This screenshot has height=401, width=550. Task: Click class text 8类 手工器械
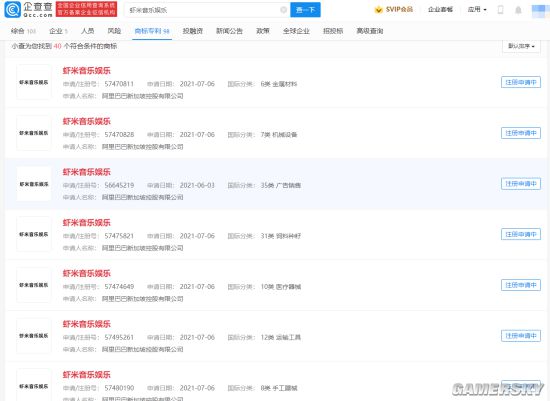279,388
